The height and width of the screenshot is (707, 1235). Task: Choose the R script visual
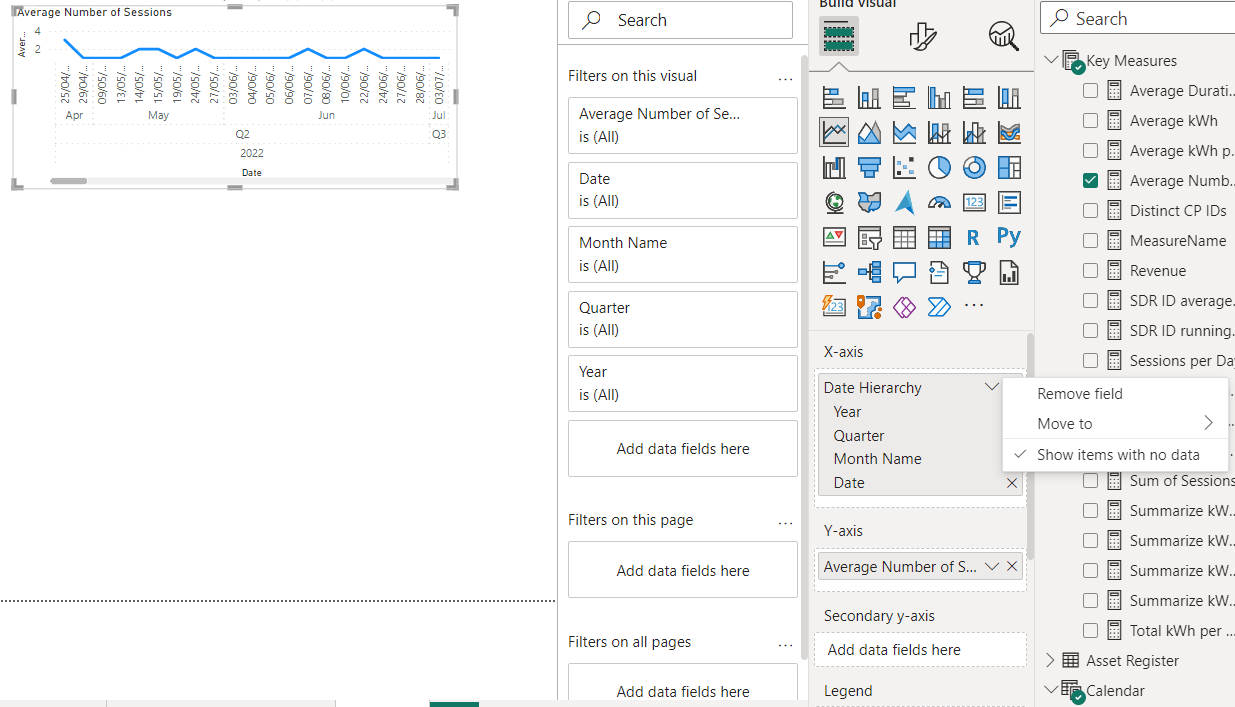(974, 237)
